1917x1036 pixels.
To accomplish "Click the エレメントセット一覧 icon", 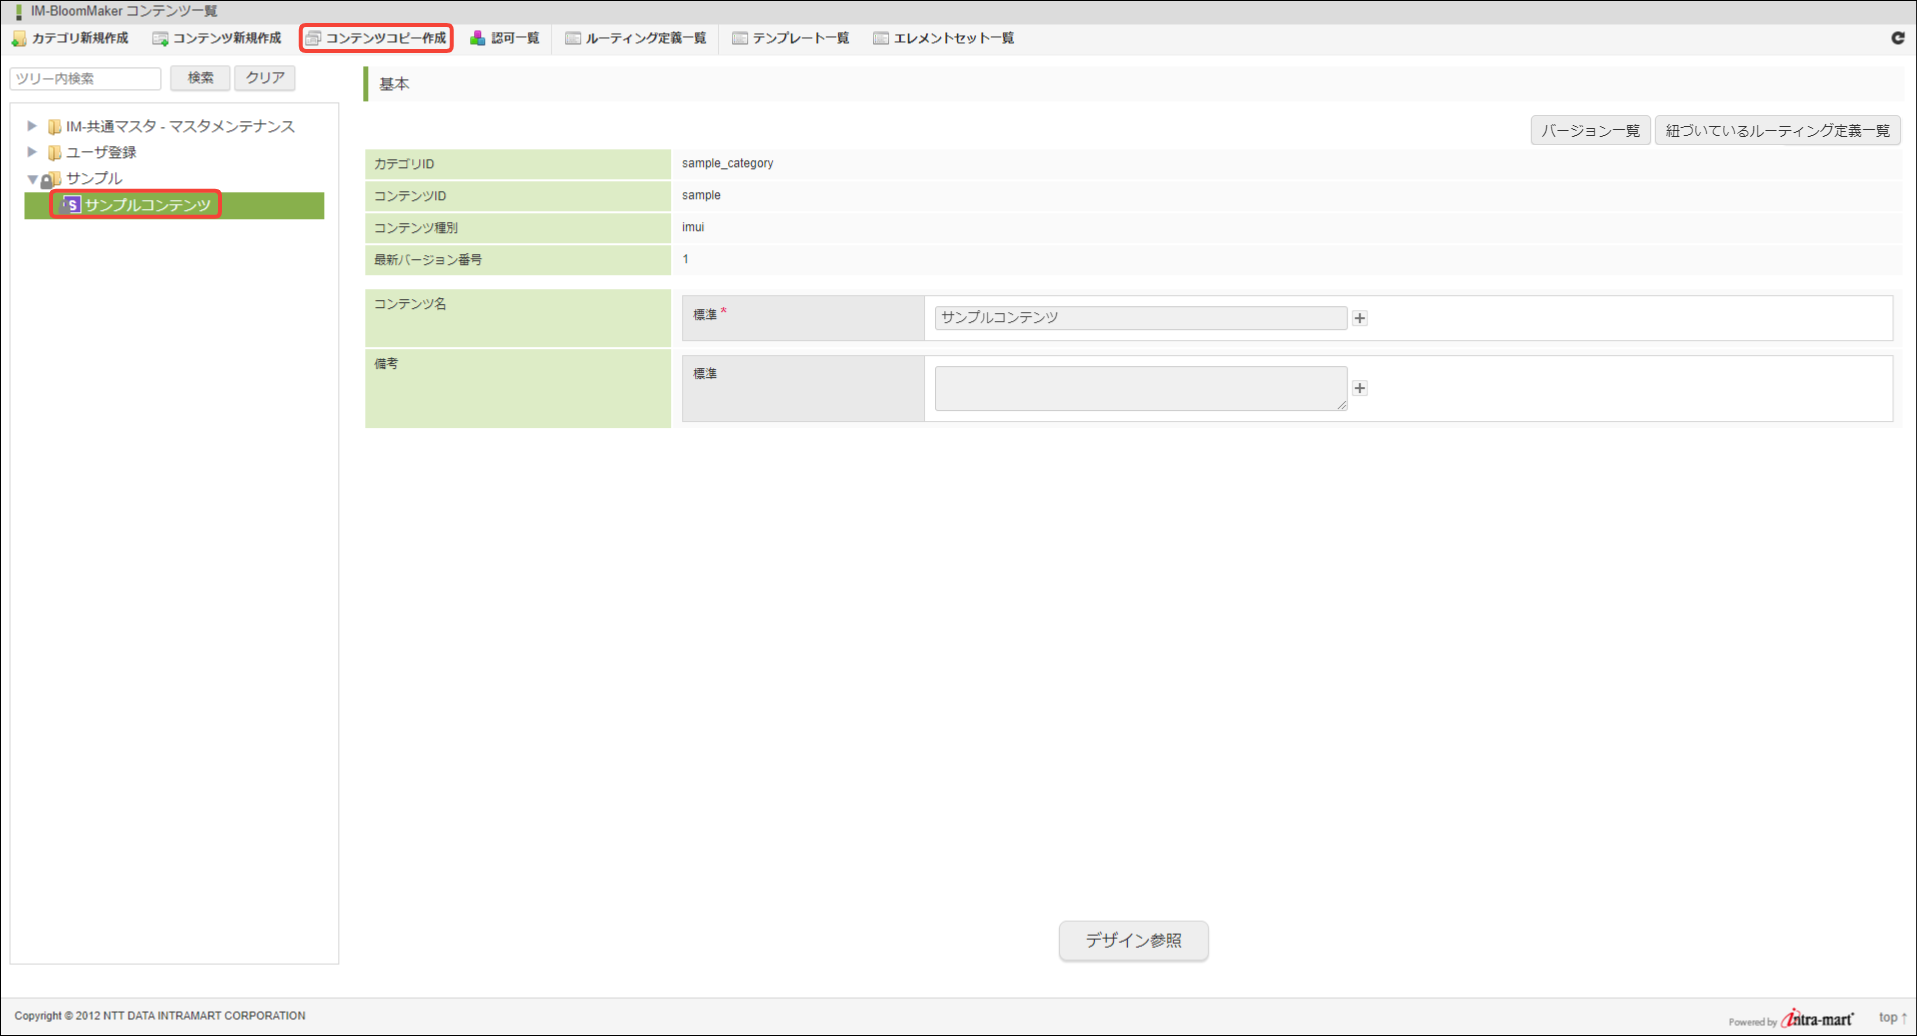I will click(881, 39).
